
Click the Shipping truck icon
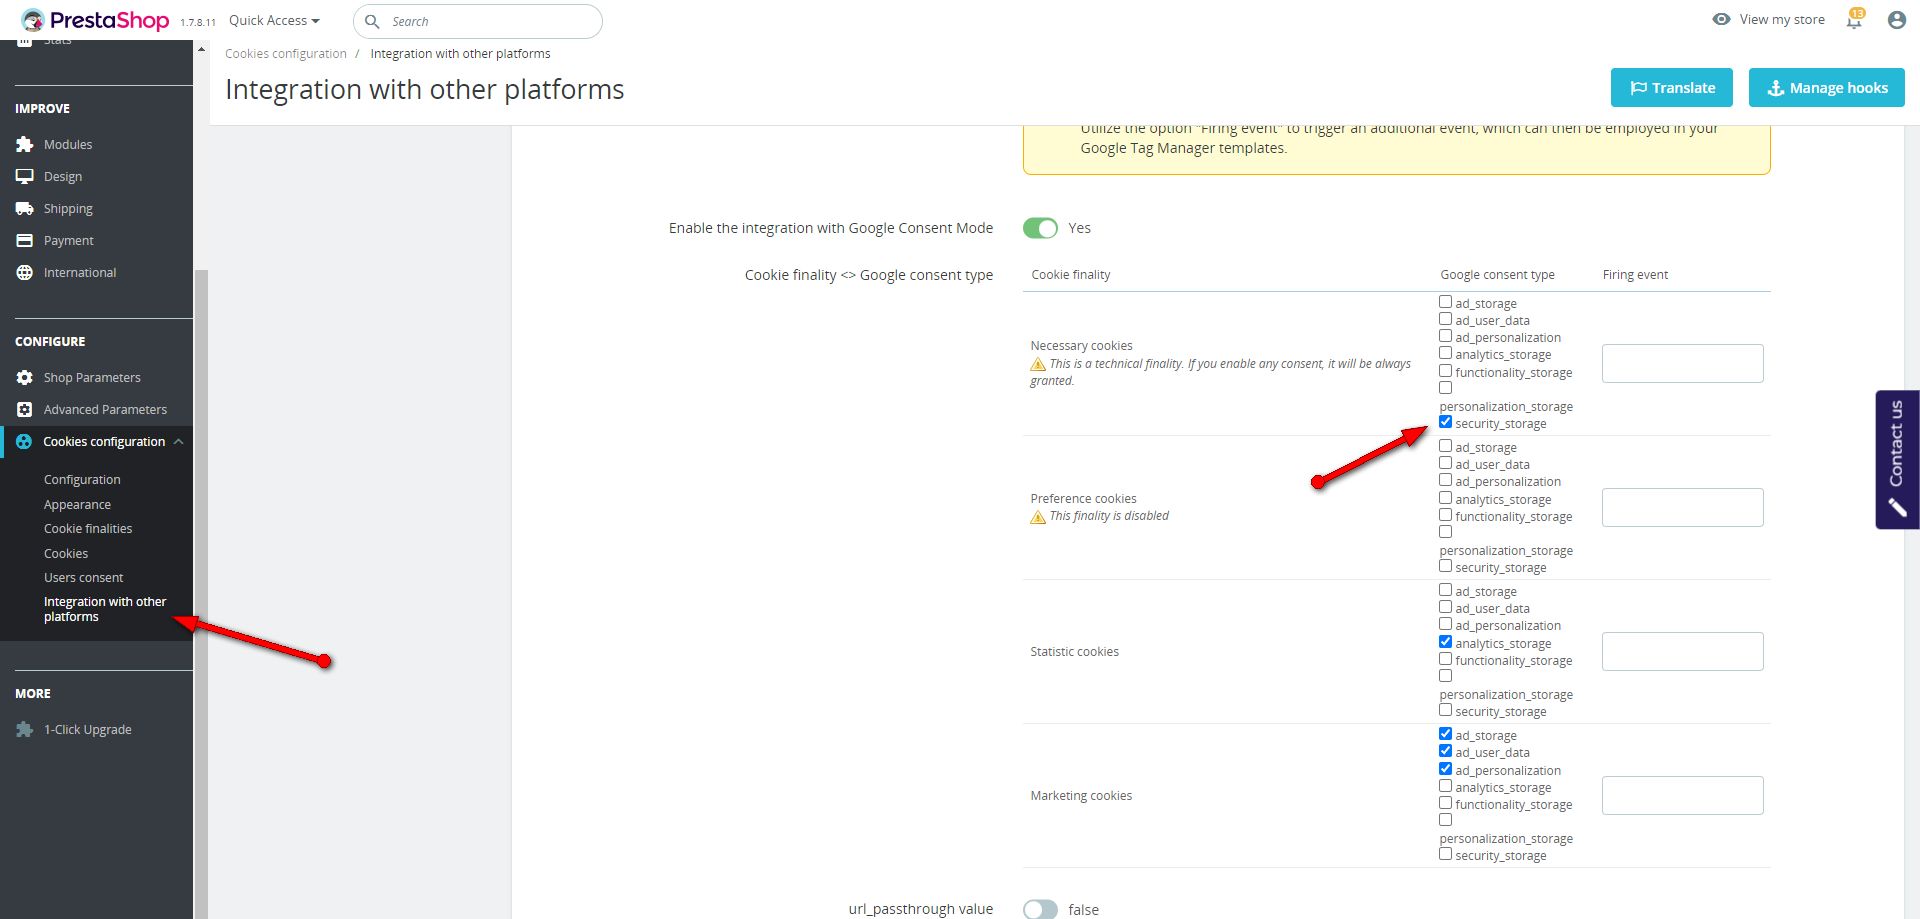(25, 209)
